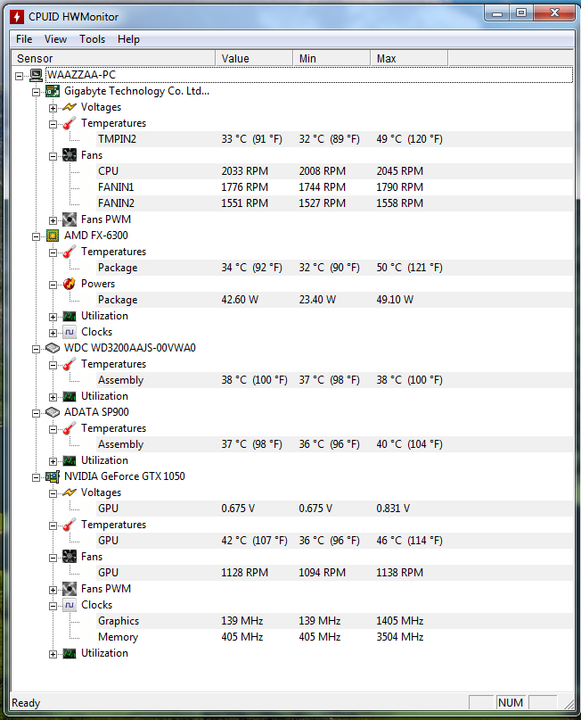Select the TMPIN2 temperature row

point(292,139)
